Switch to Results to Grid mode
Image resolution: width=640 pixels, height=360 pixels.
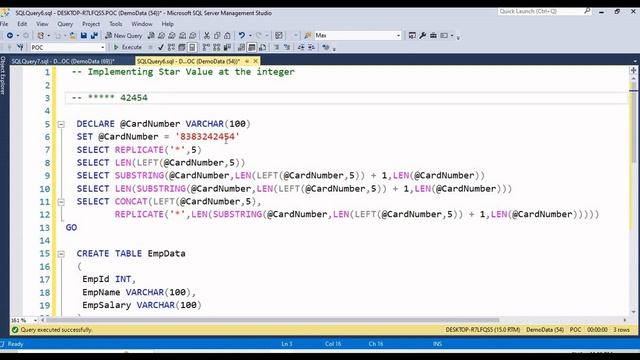click(252, 47)
